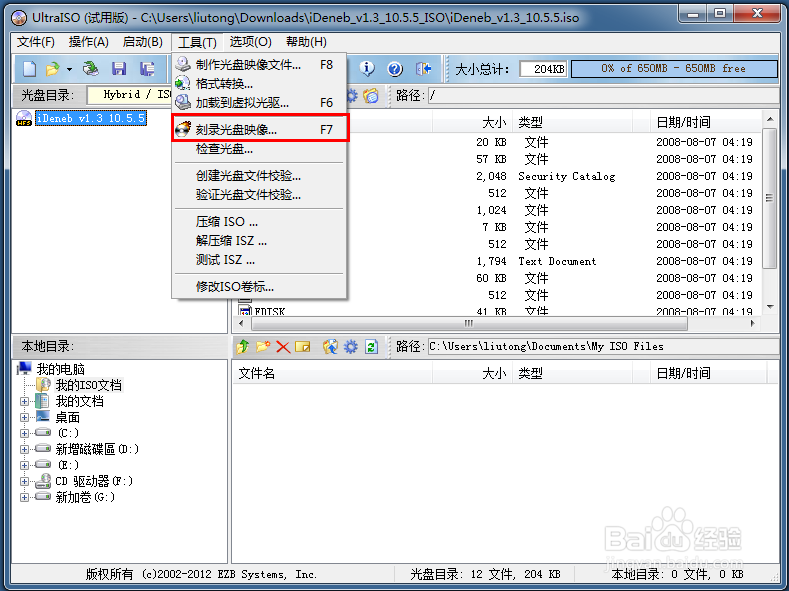Viewport: 789px width, 591px height.
Task: Click the local 路径 path field
Action: click(x=603, y=347)
